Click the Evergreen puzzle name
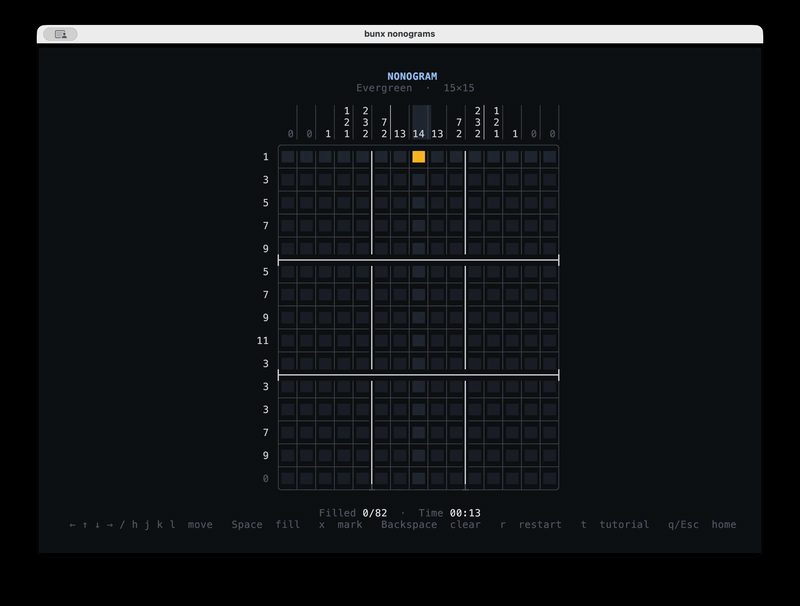This screenshot has height=606, width=800. pyautogui.click(x=384, y=88)
